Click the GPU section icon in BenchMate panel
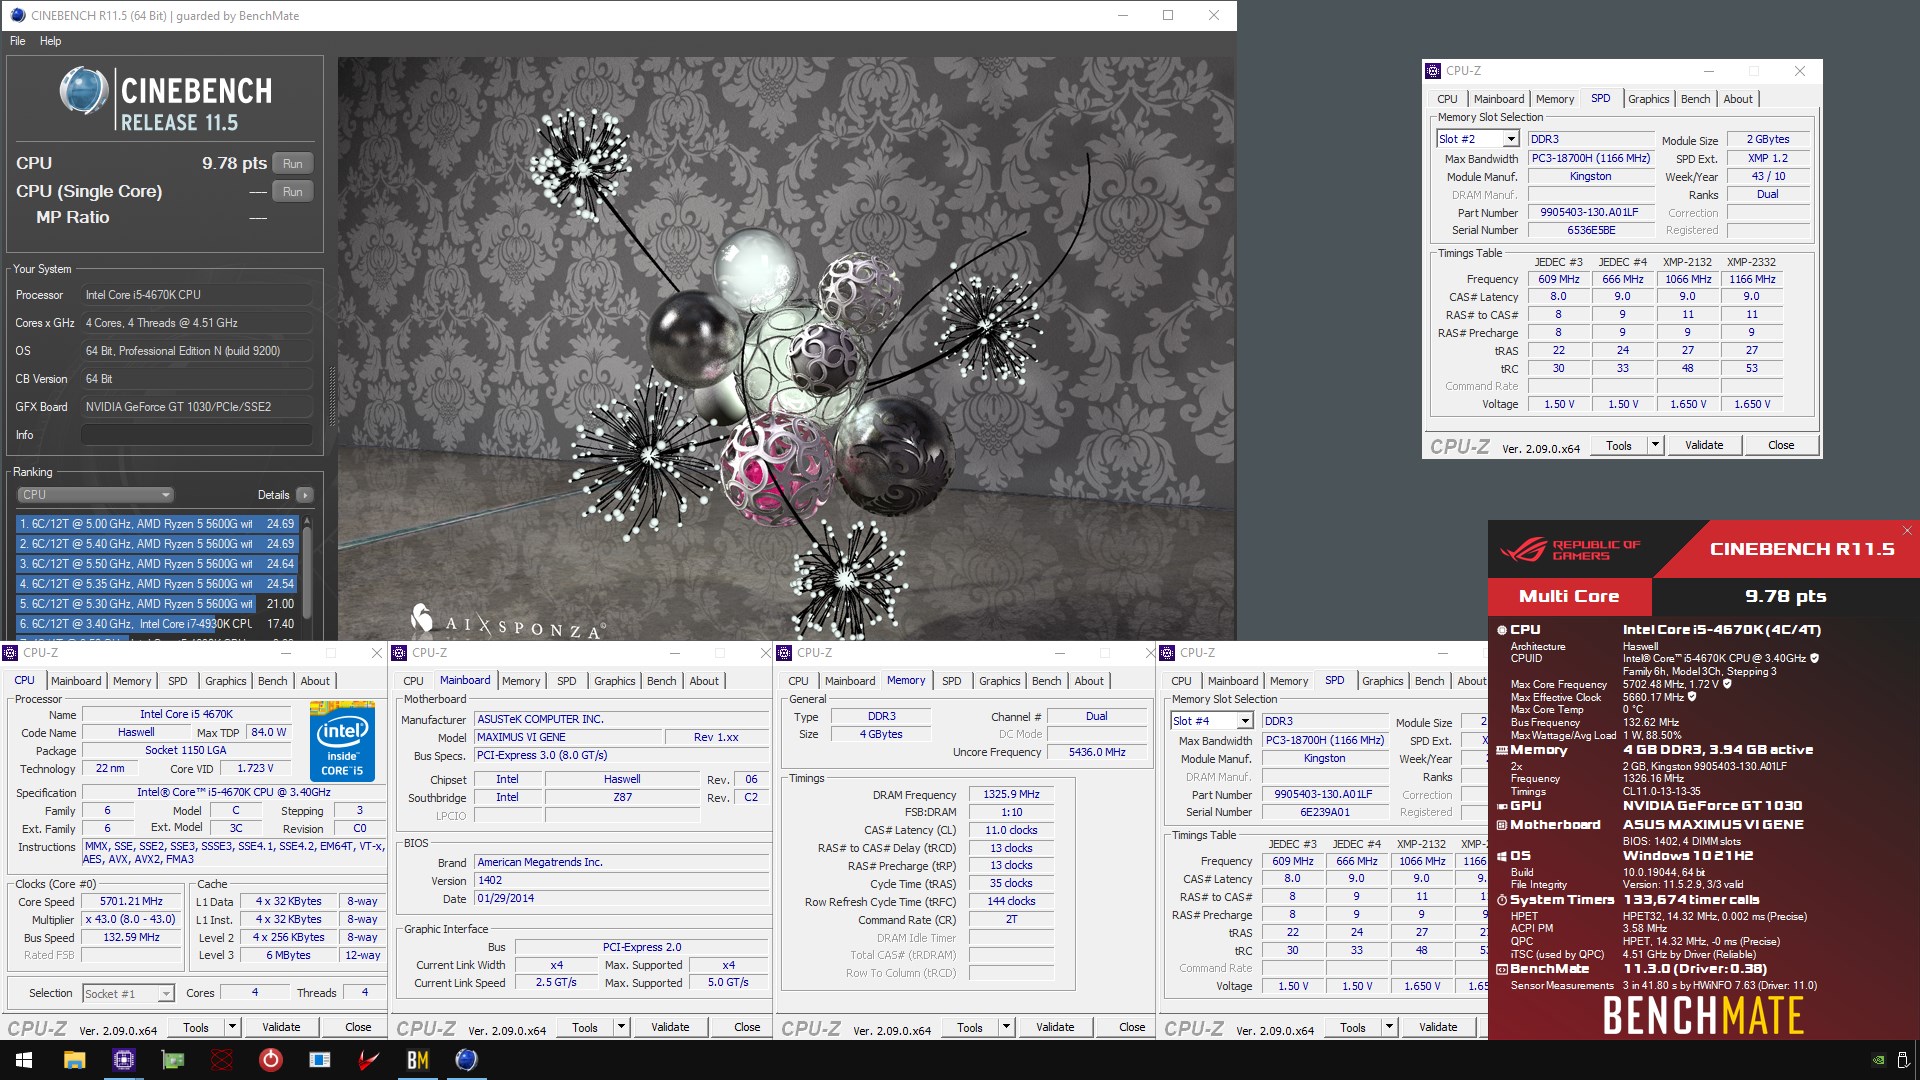 (1501, 806)
